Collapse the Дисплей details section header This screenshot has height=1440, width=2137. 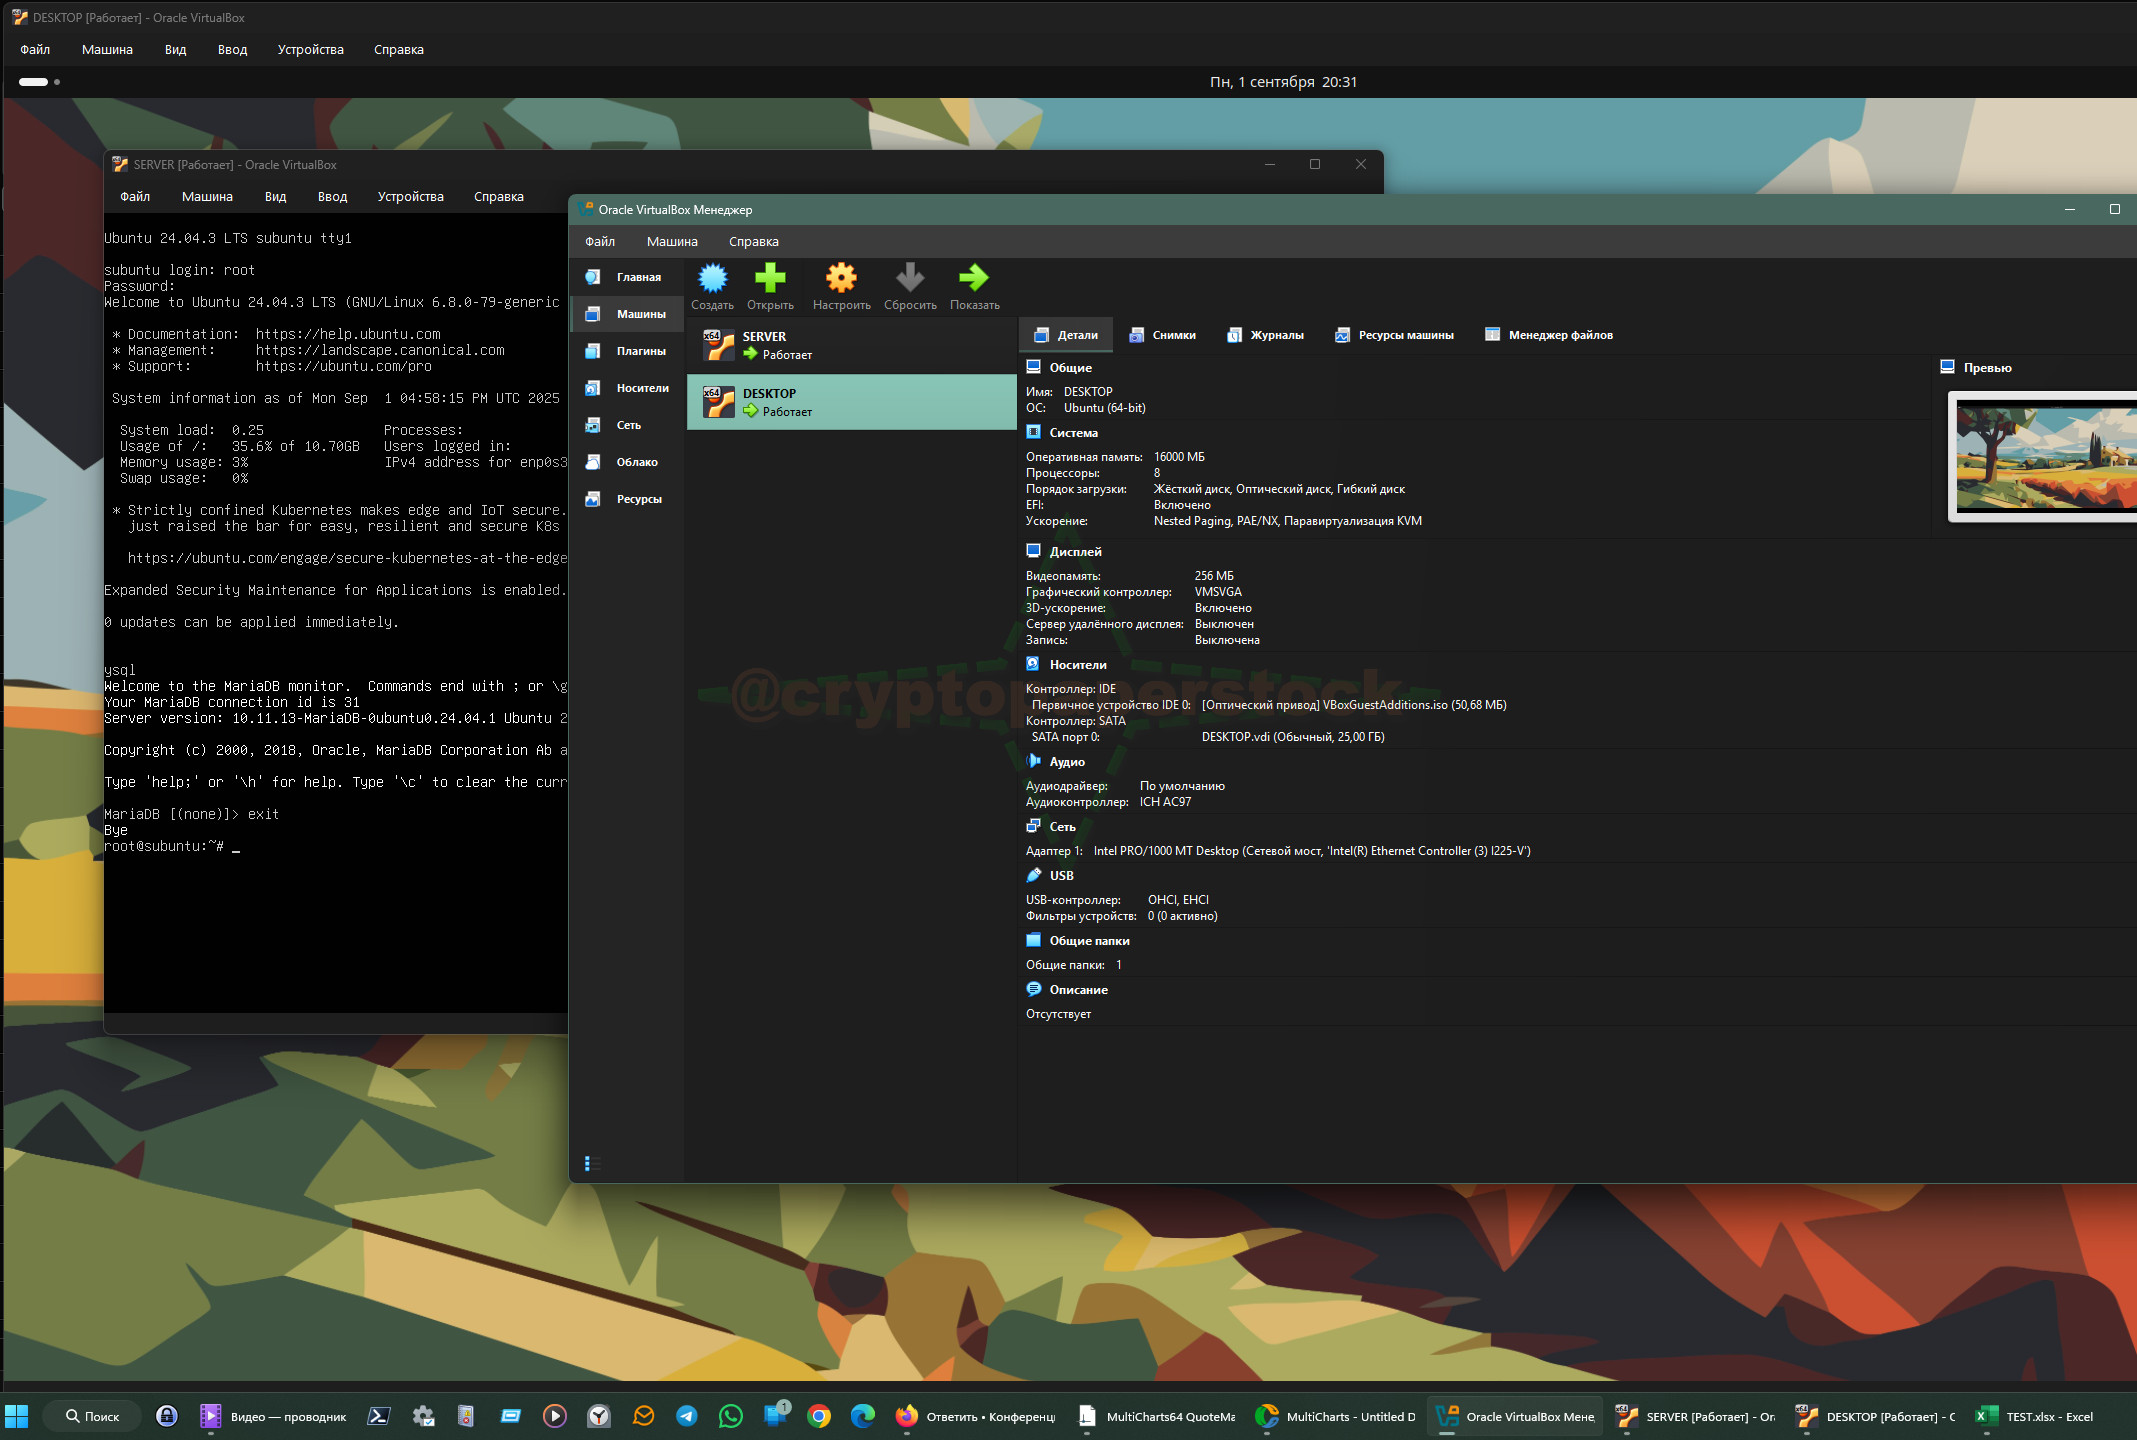(x=1075, y=552)
